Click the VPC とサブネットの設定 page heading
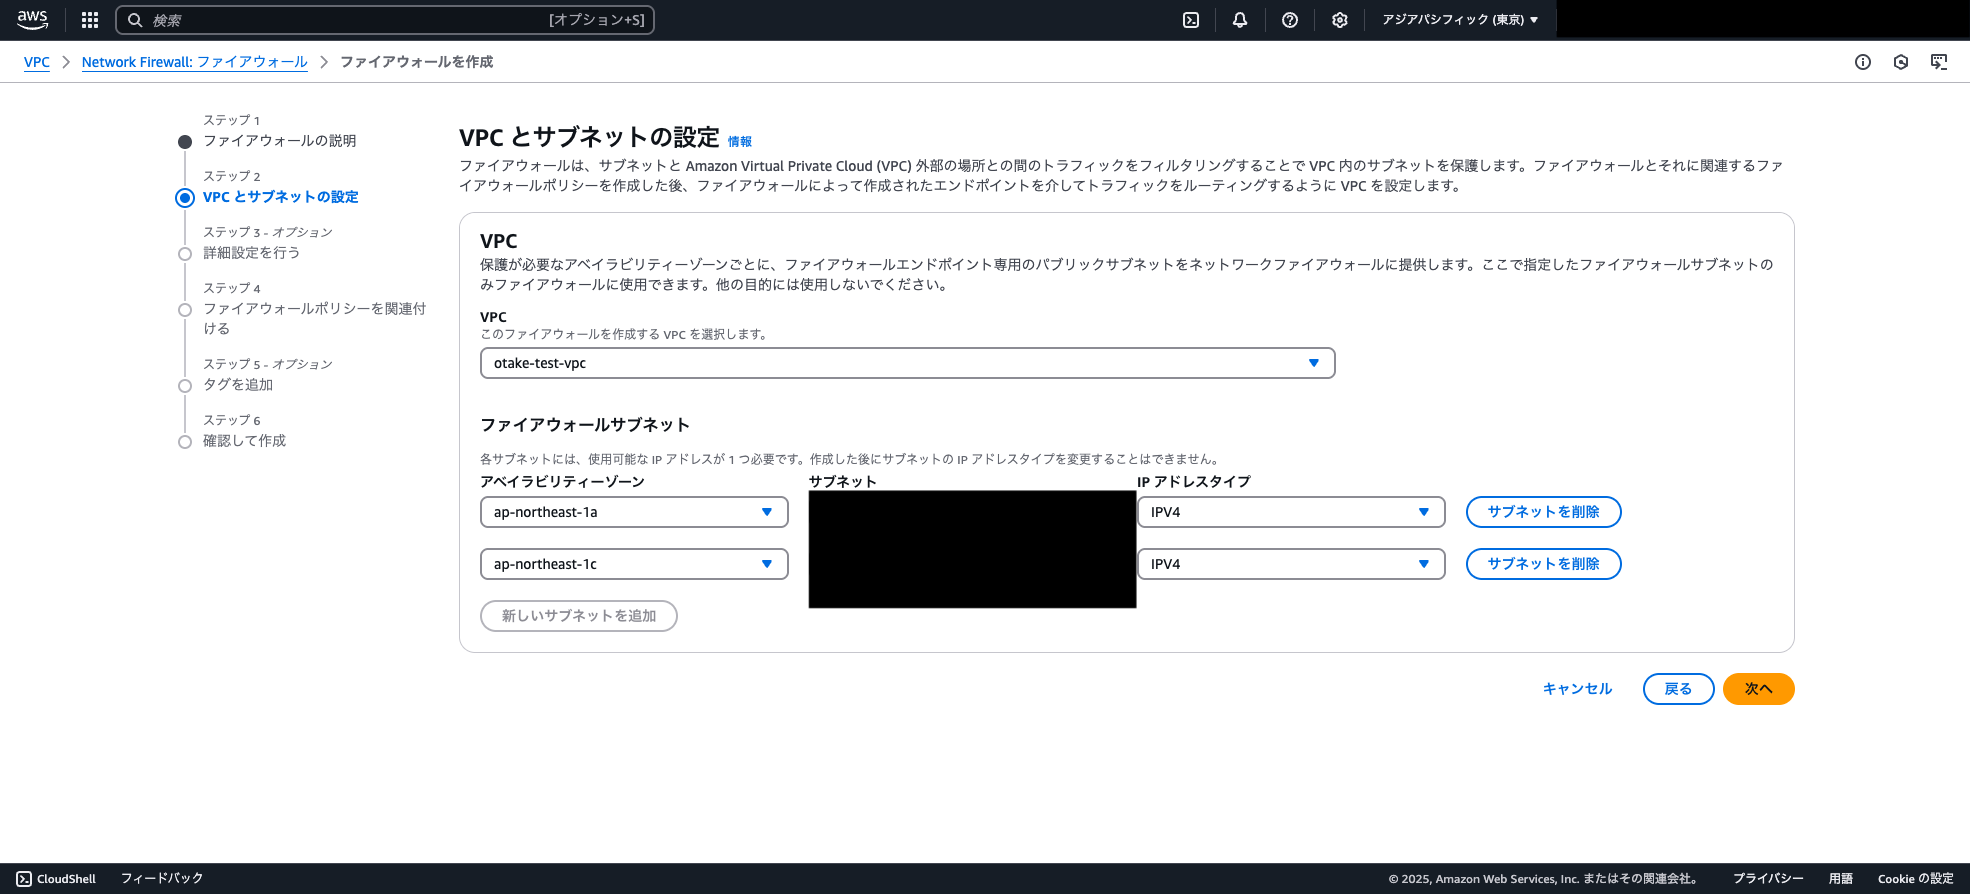Image resolution: width=1970 pixels, height=894 pixels. (589, 137)
